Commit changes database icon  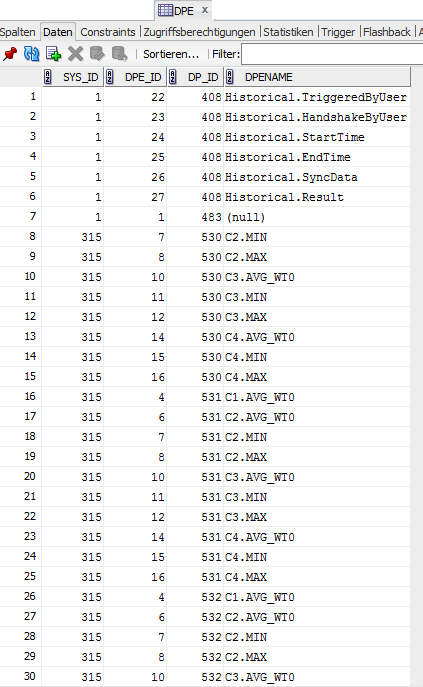tap(97, 54)
